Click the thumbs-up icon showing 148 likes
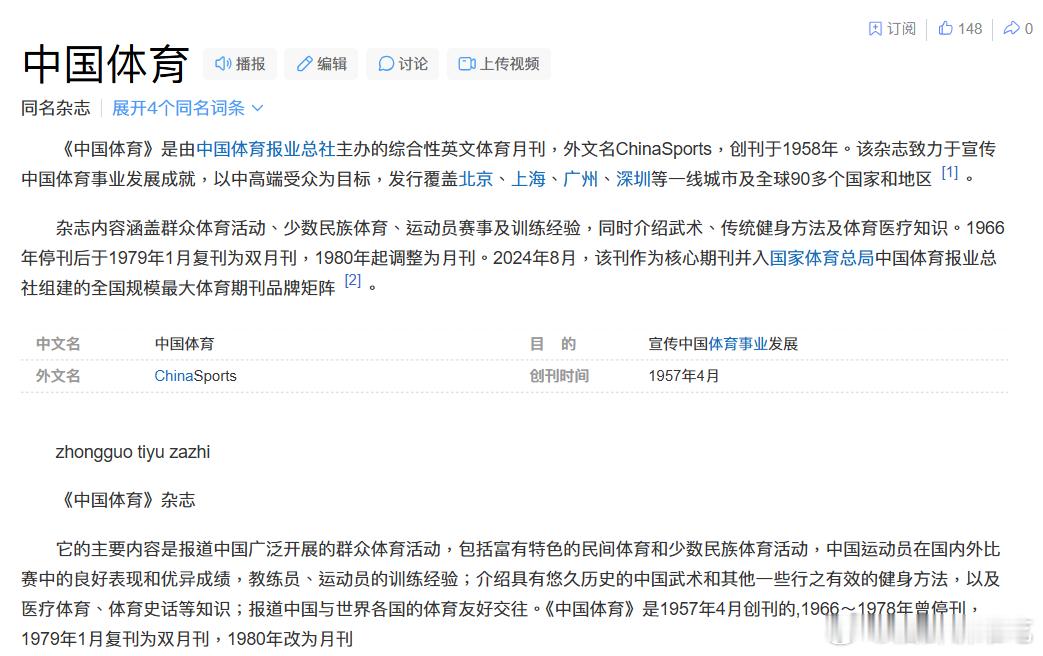This screenshot has height=656, width=1043. coord(947,28)
